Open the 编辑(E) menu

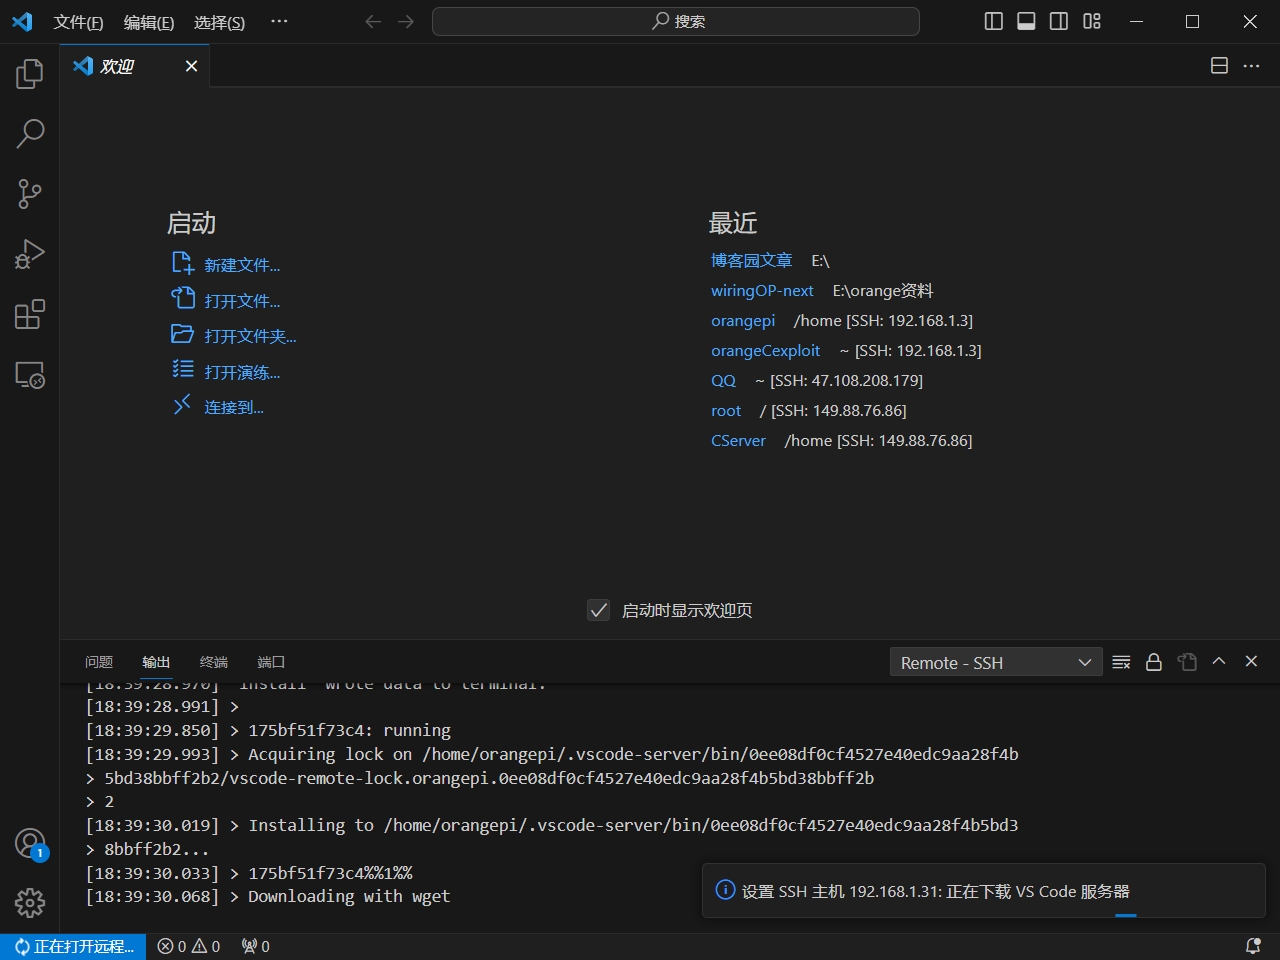click(x=149, y=22)
